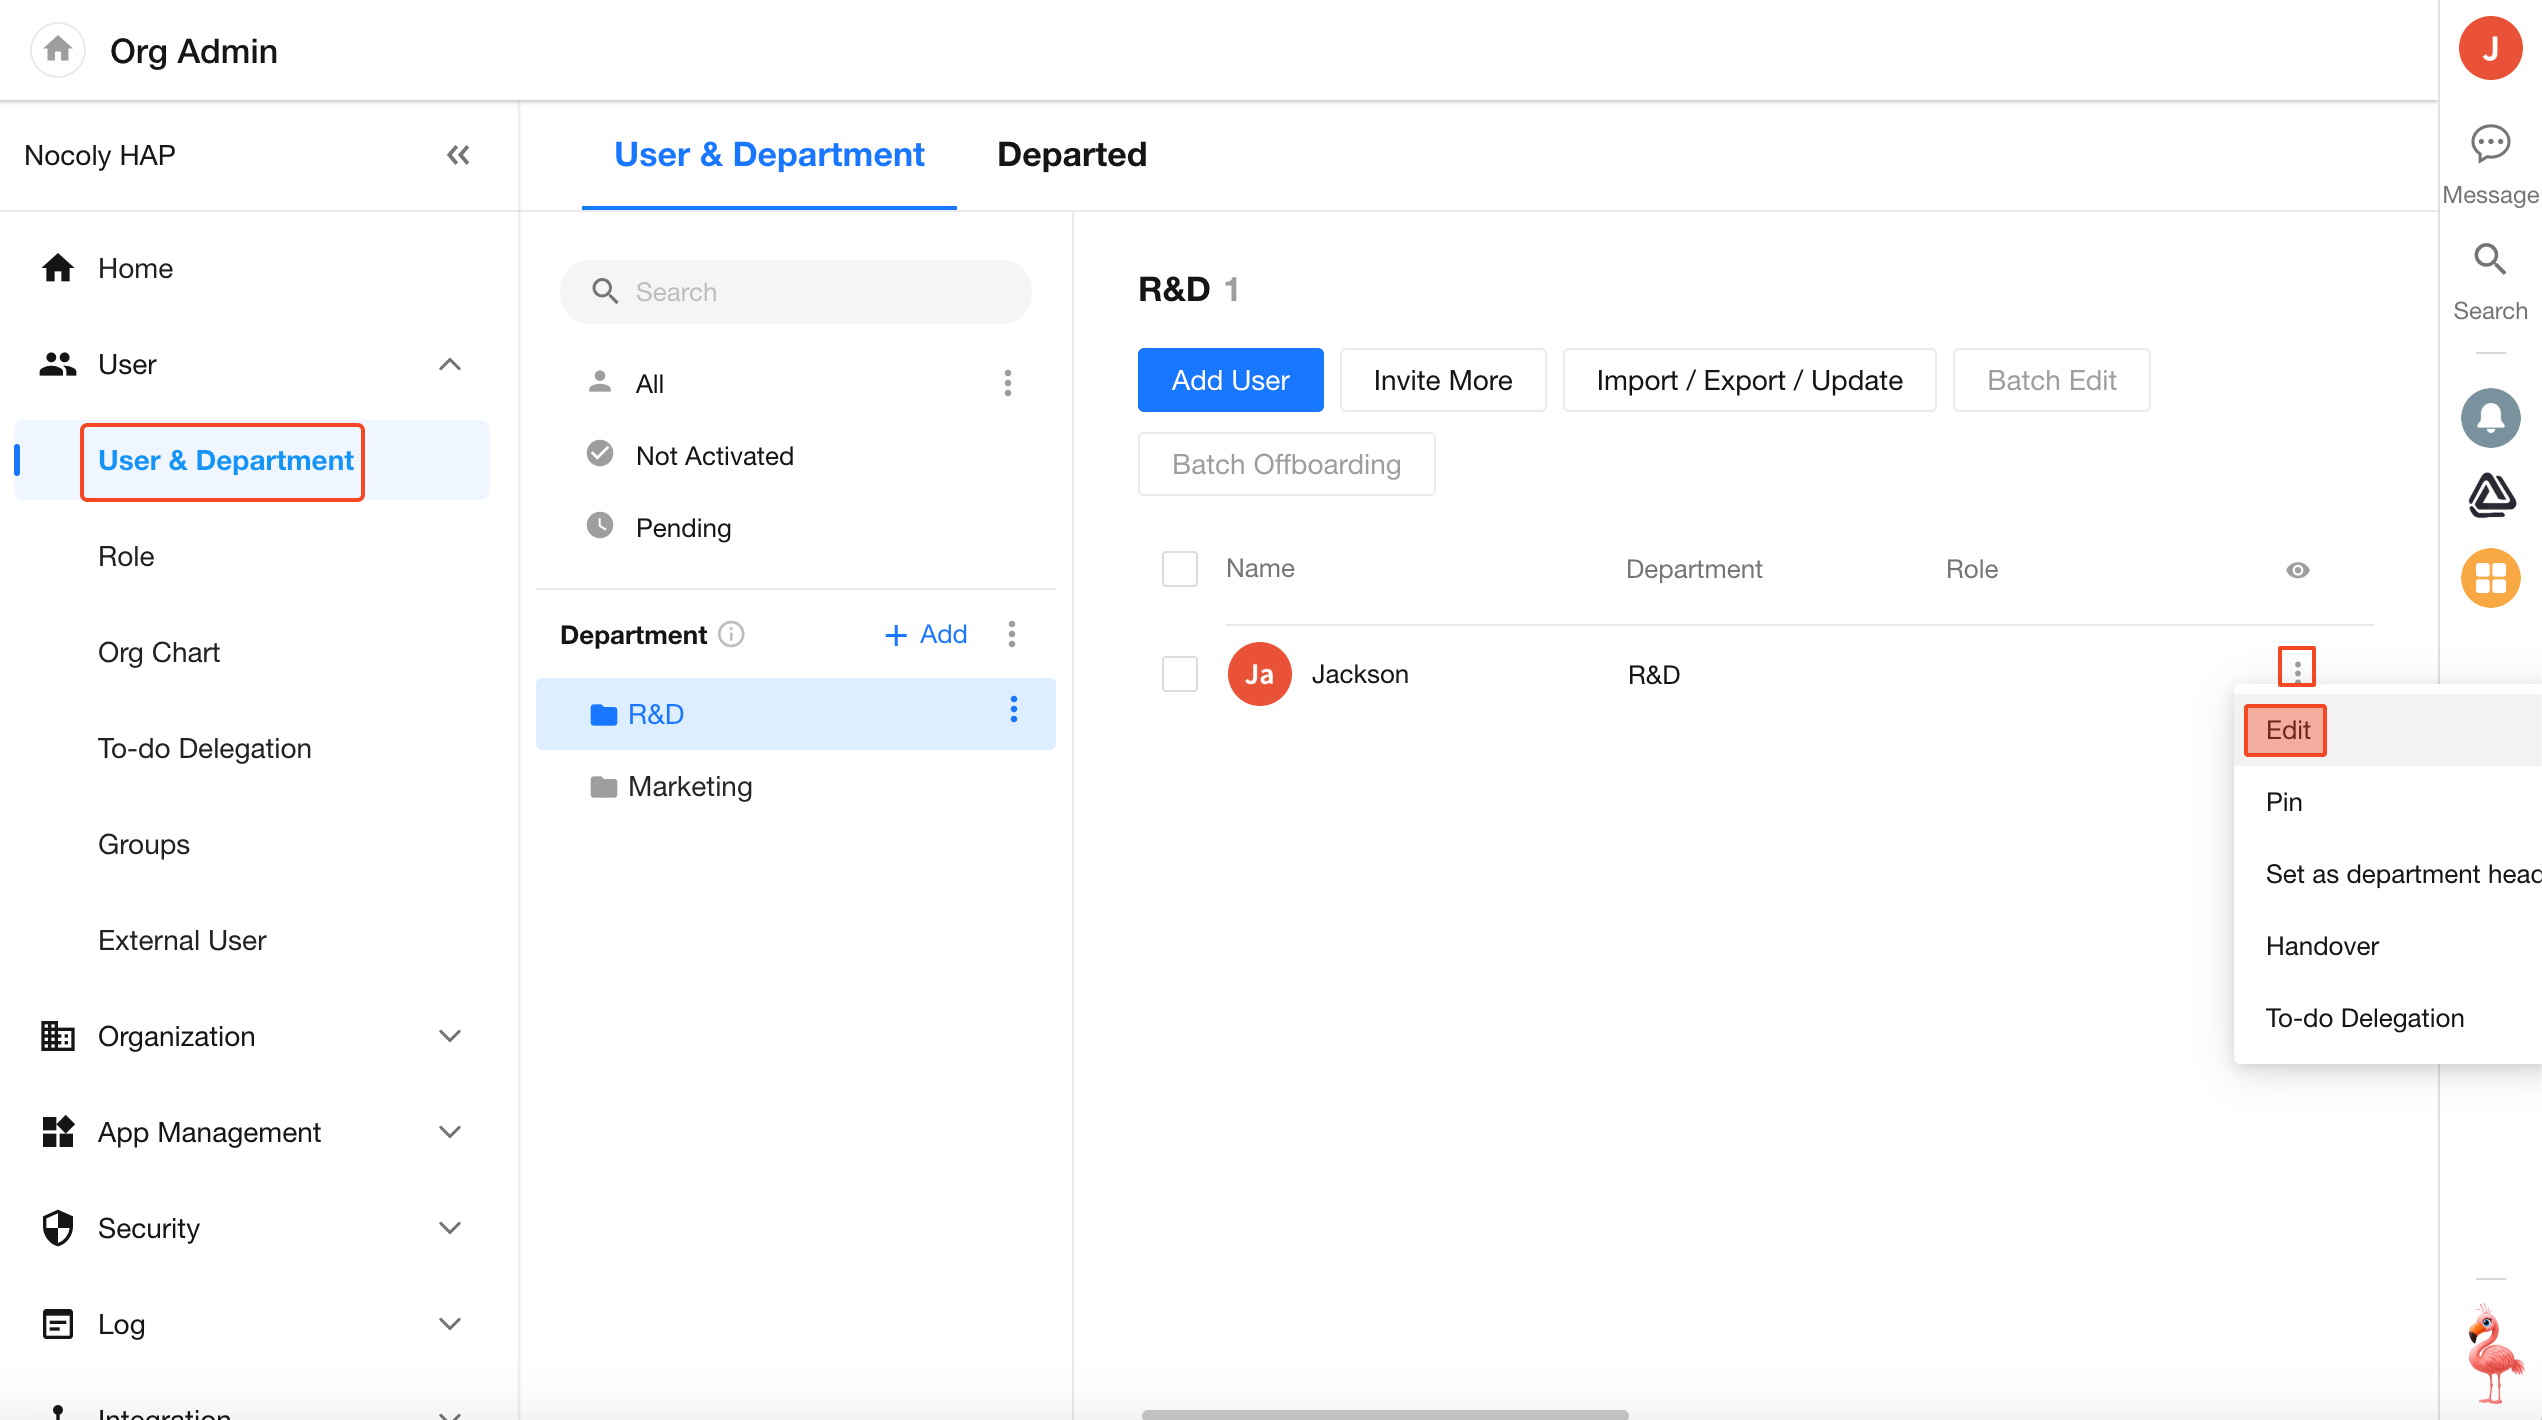Image resolution: width=2542 pixels, height=1420 pixels.
Task: Click the department info icon
Action: pyautogui.click(x=732, y=635)
